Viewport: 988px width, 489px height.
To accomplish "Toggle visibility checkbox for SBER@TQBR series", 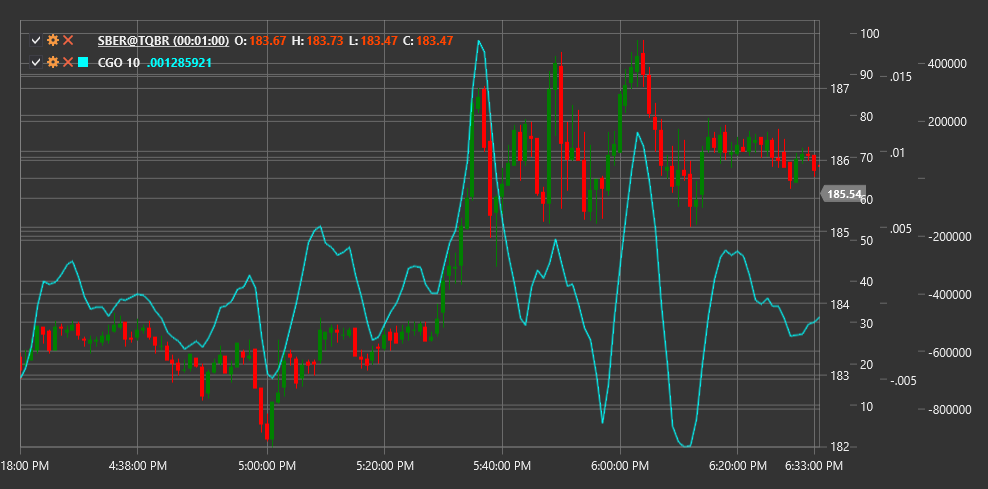I will pos(36,41).
